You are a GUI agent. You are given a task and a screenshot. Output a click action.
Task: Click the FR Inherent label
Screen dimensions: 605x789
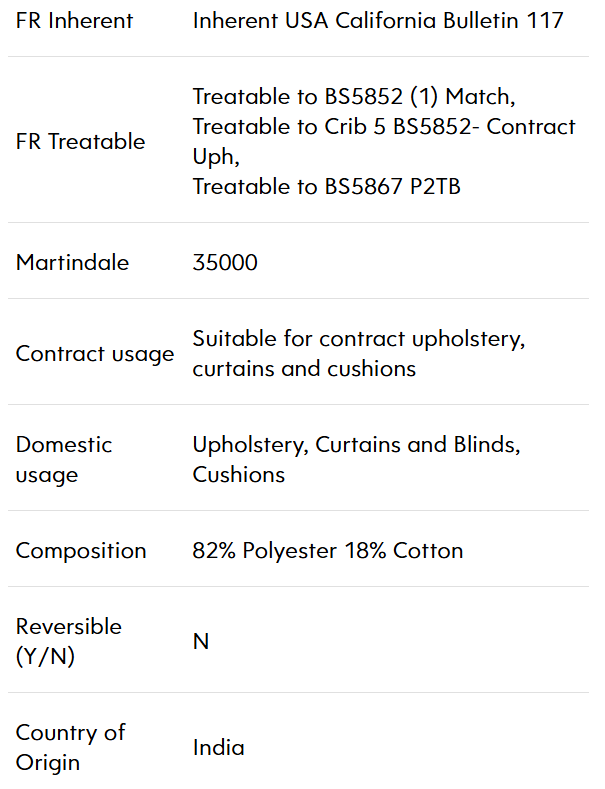74,21
